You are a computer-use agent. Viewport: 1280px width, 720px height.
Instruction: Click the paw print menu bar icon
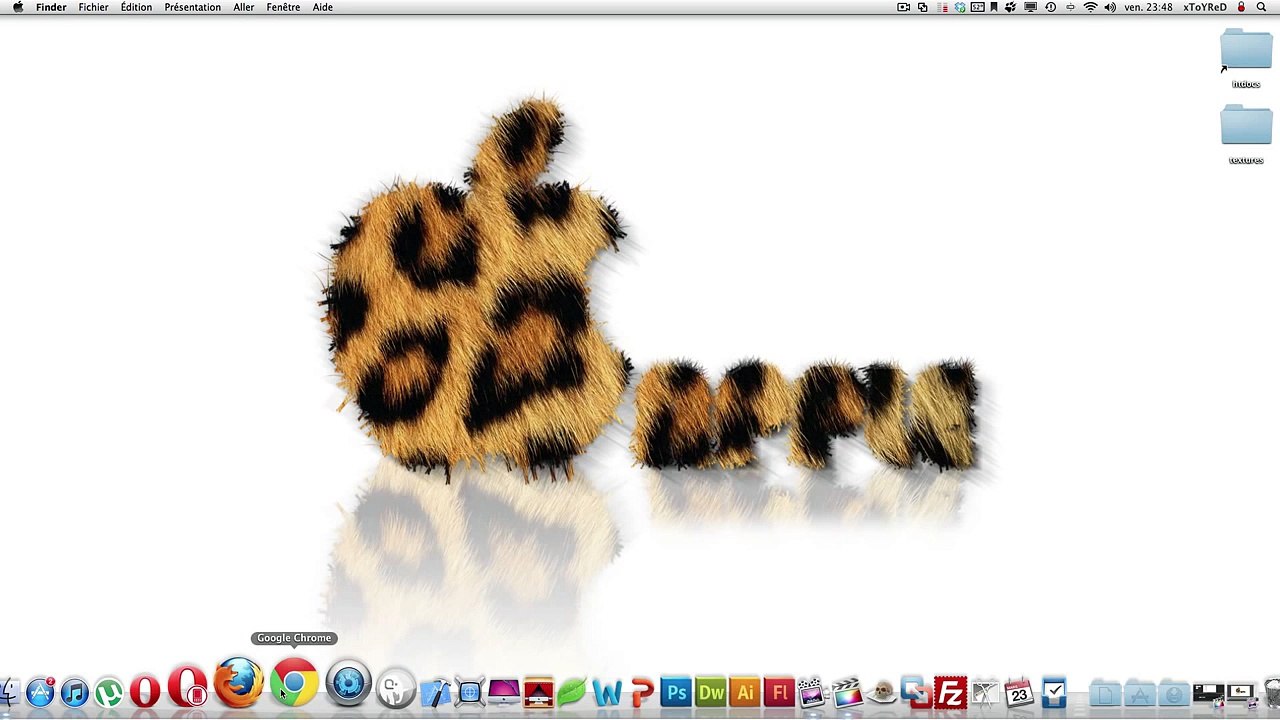[x=1010, y=7]
